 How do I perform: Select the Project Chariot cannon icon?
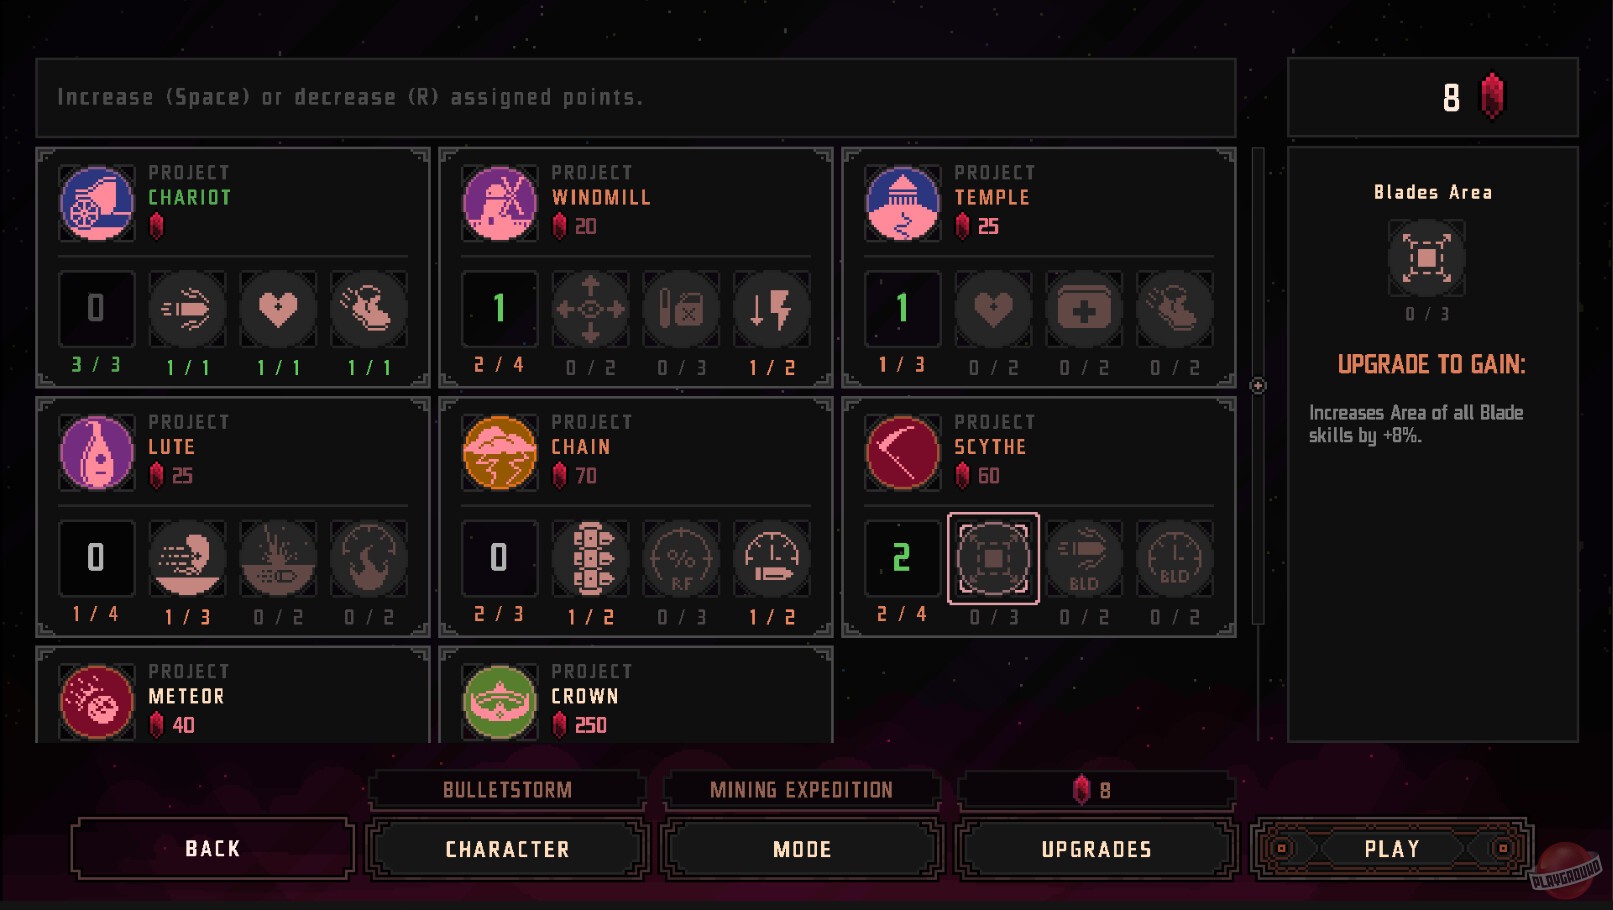(97, 204)
